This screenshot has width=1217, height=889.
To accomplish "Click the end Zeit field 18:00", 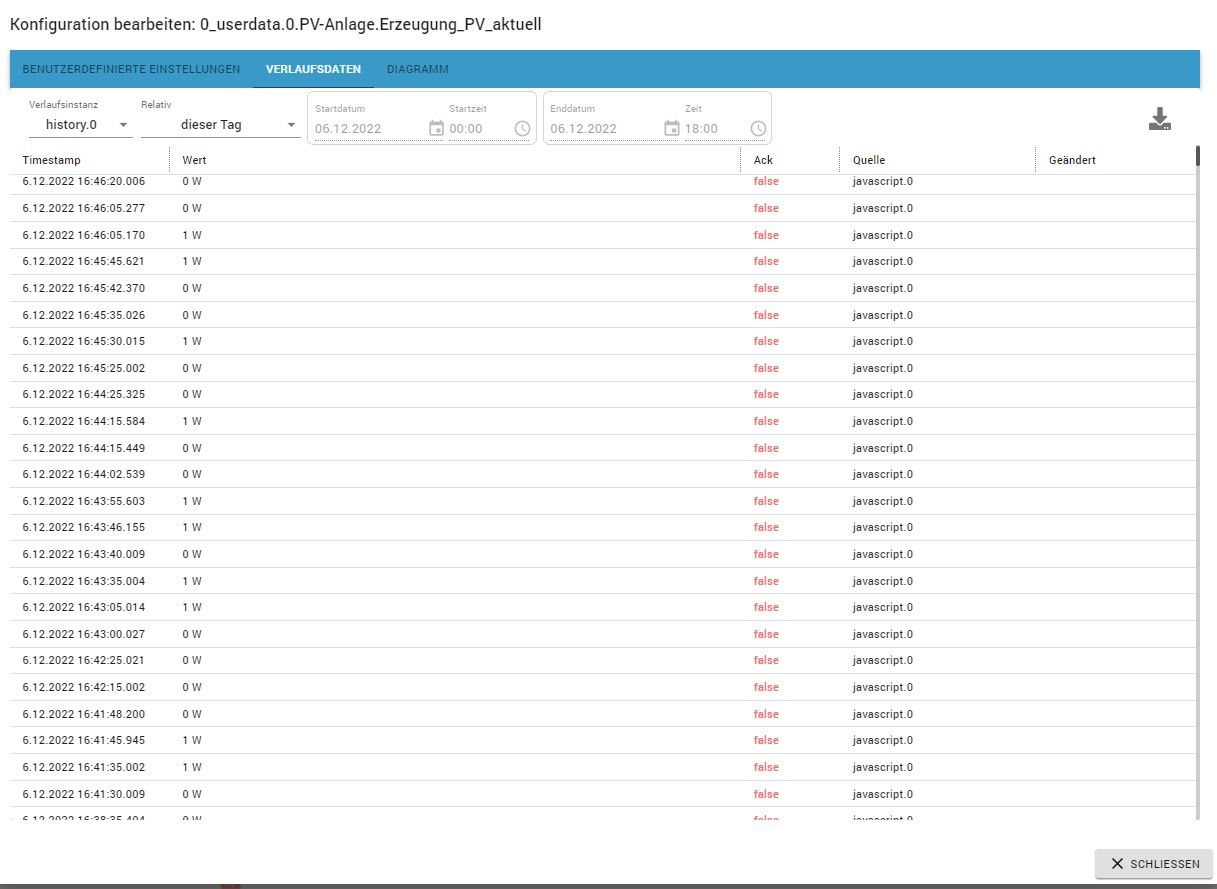I will 715,128.
